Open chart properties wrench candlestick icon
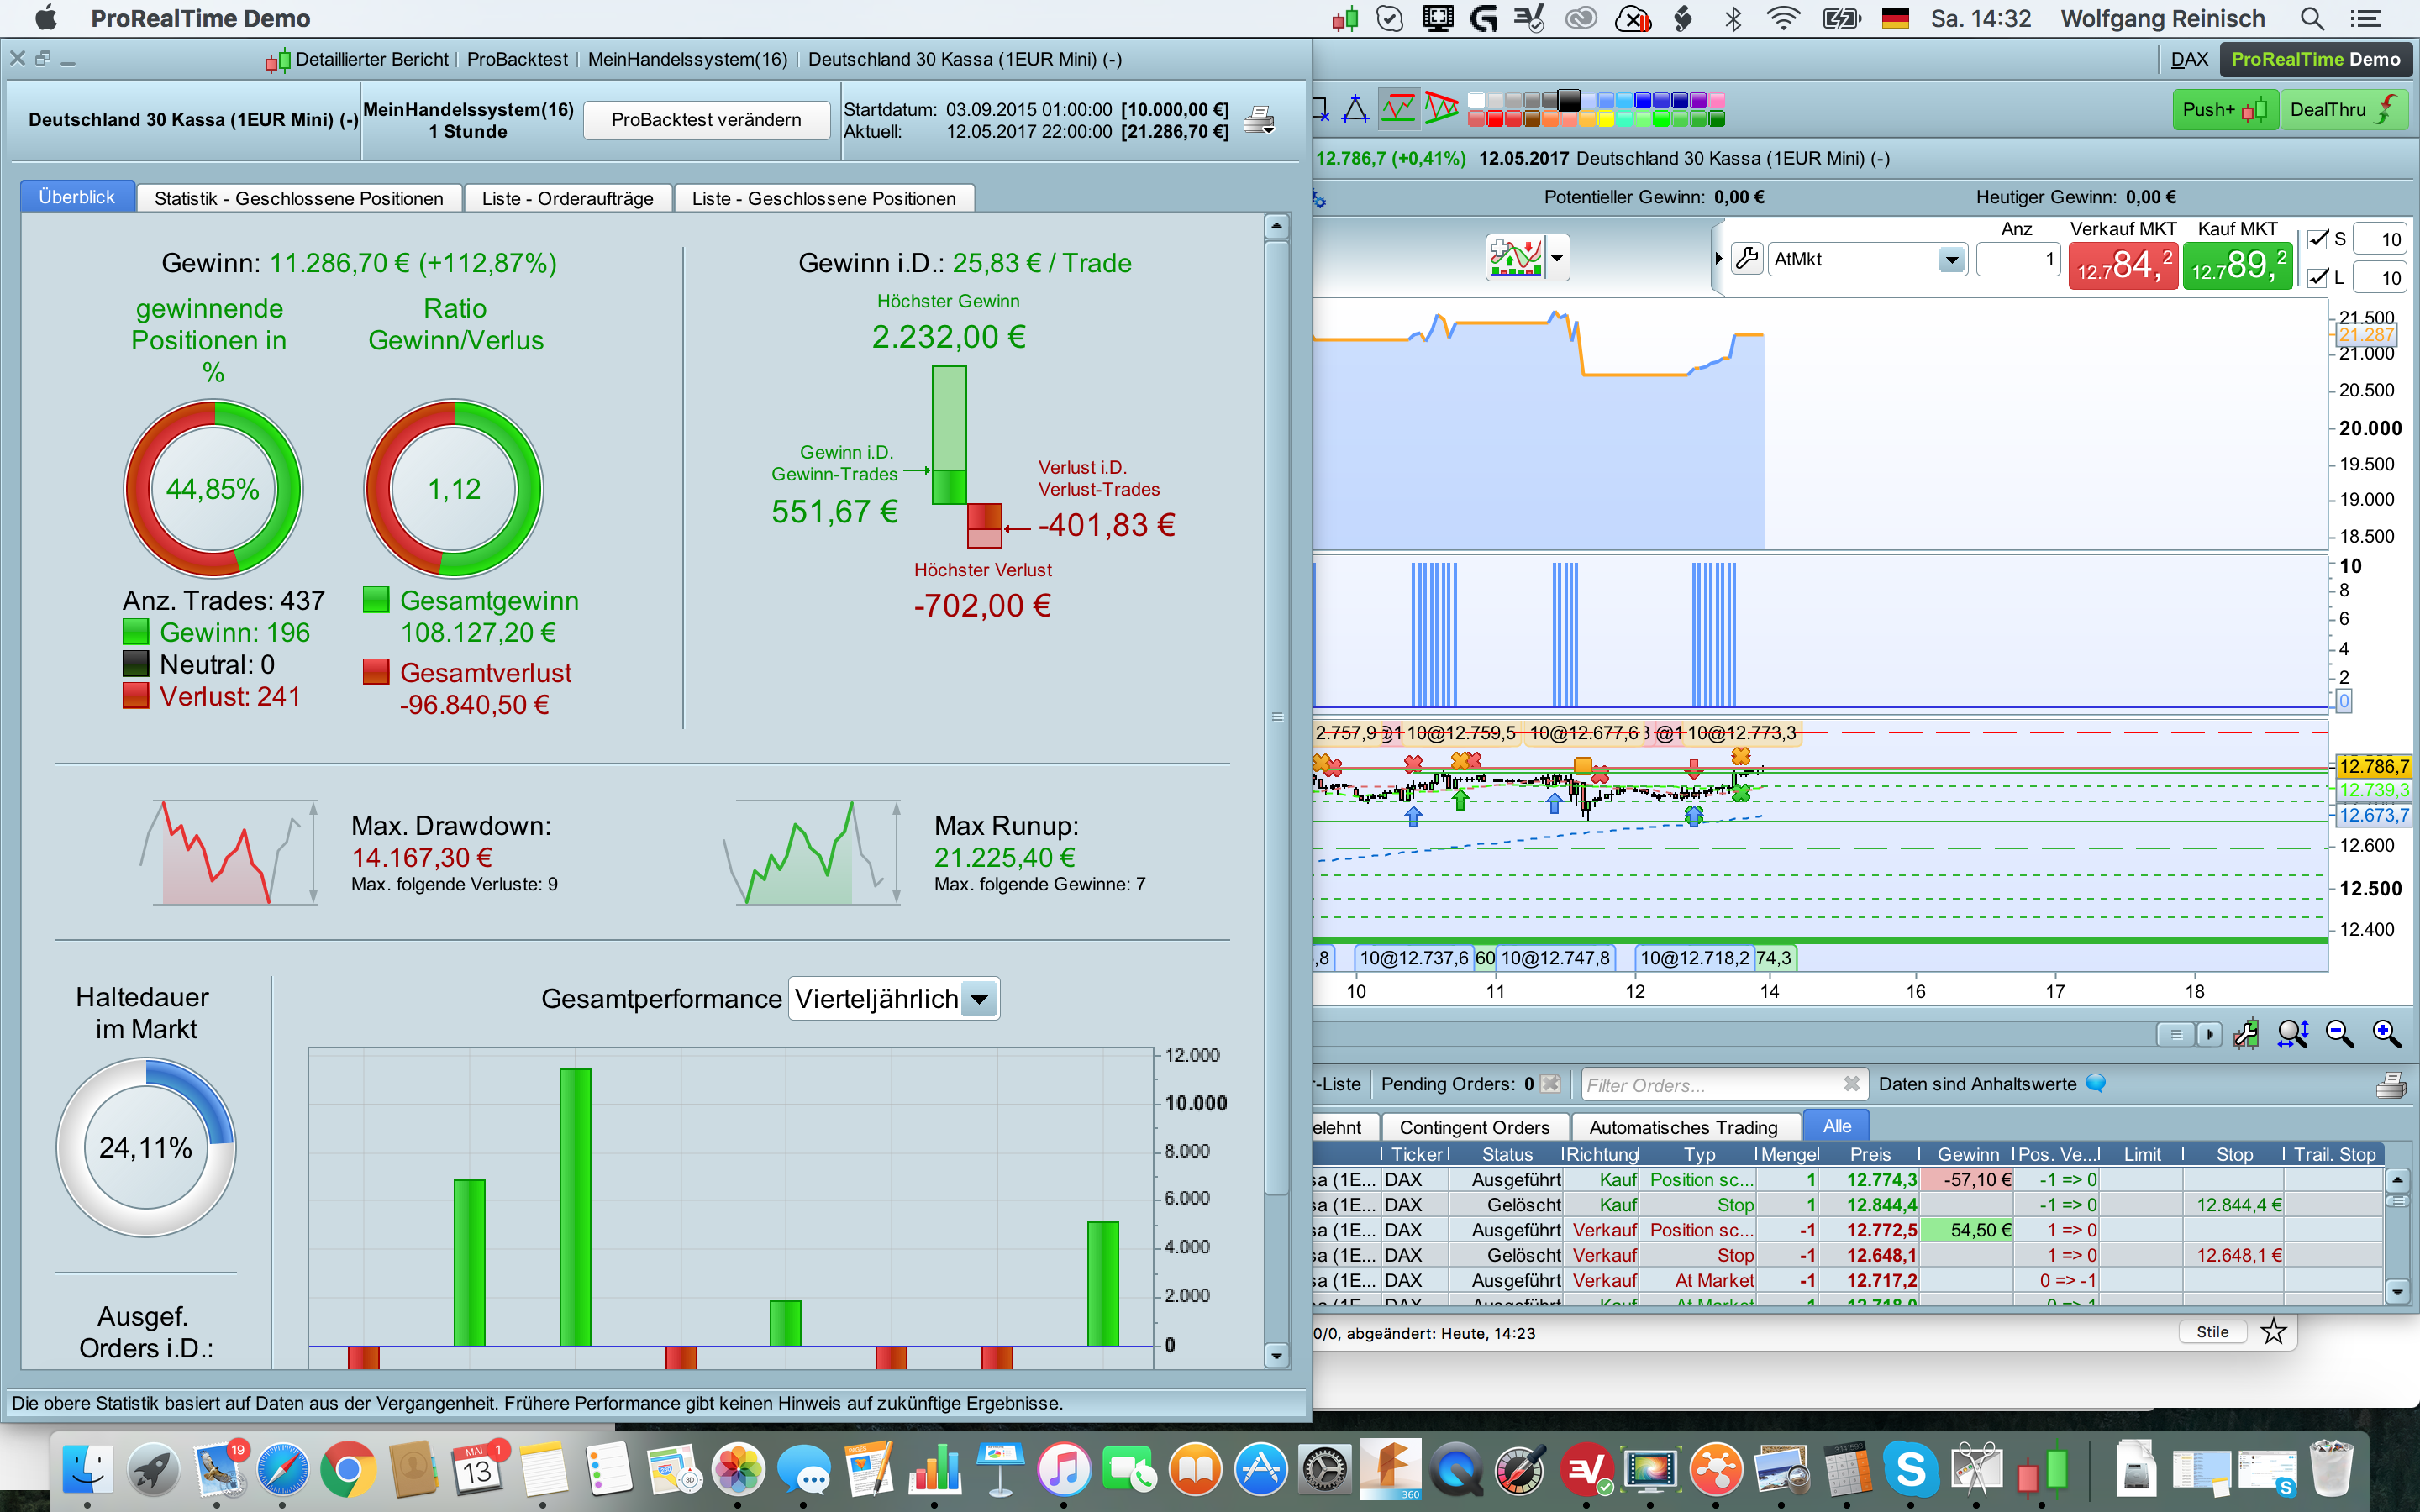 tap(2246, 1034)
